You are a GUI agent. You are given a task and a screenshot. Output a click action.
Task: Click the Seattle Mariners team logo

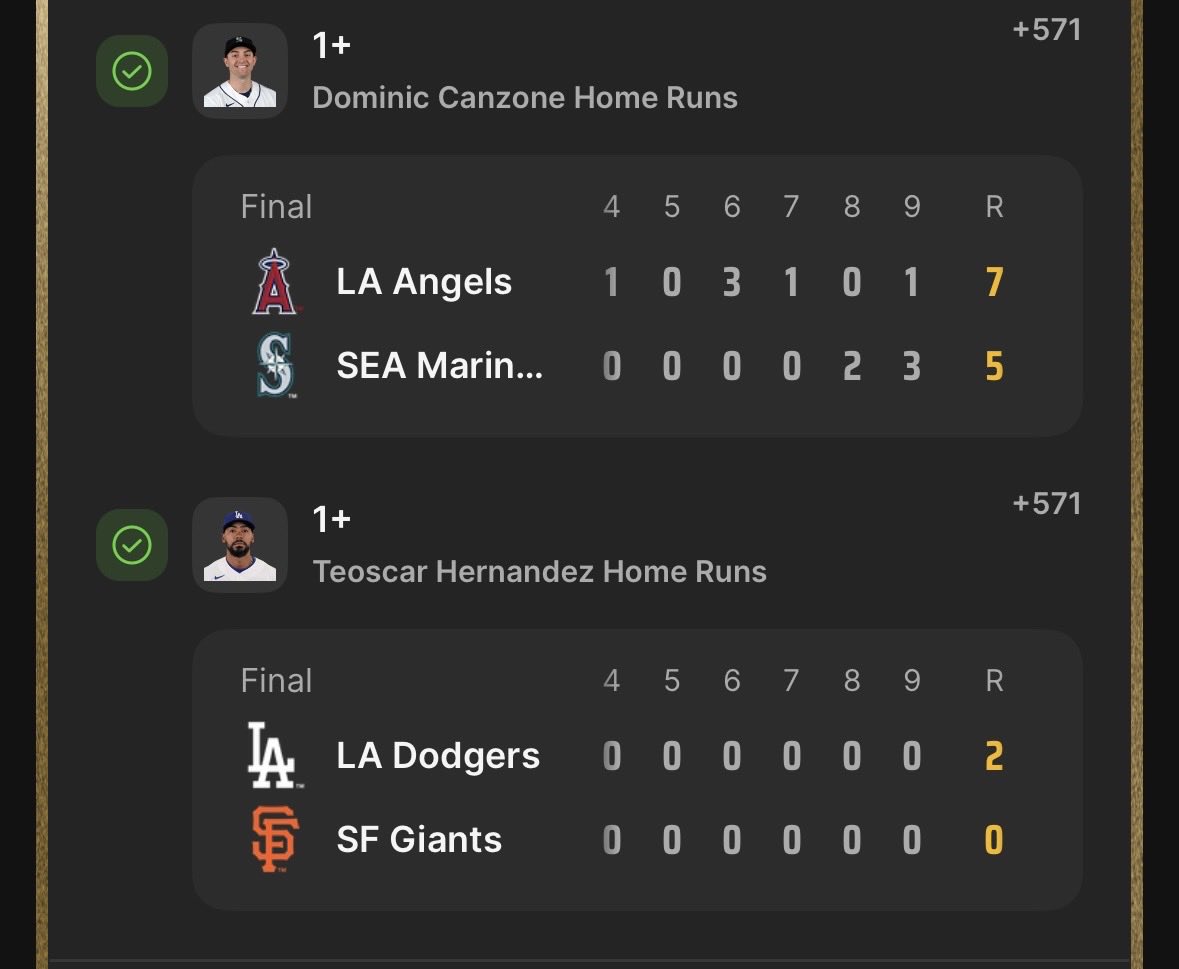[275, 365]
